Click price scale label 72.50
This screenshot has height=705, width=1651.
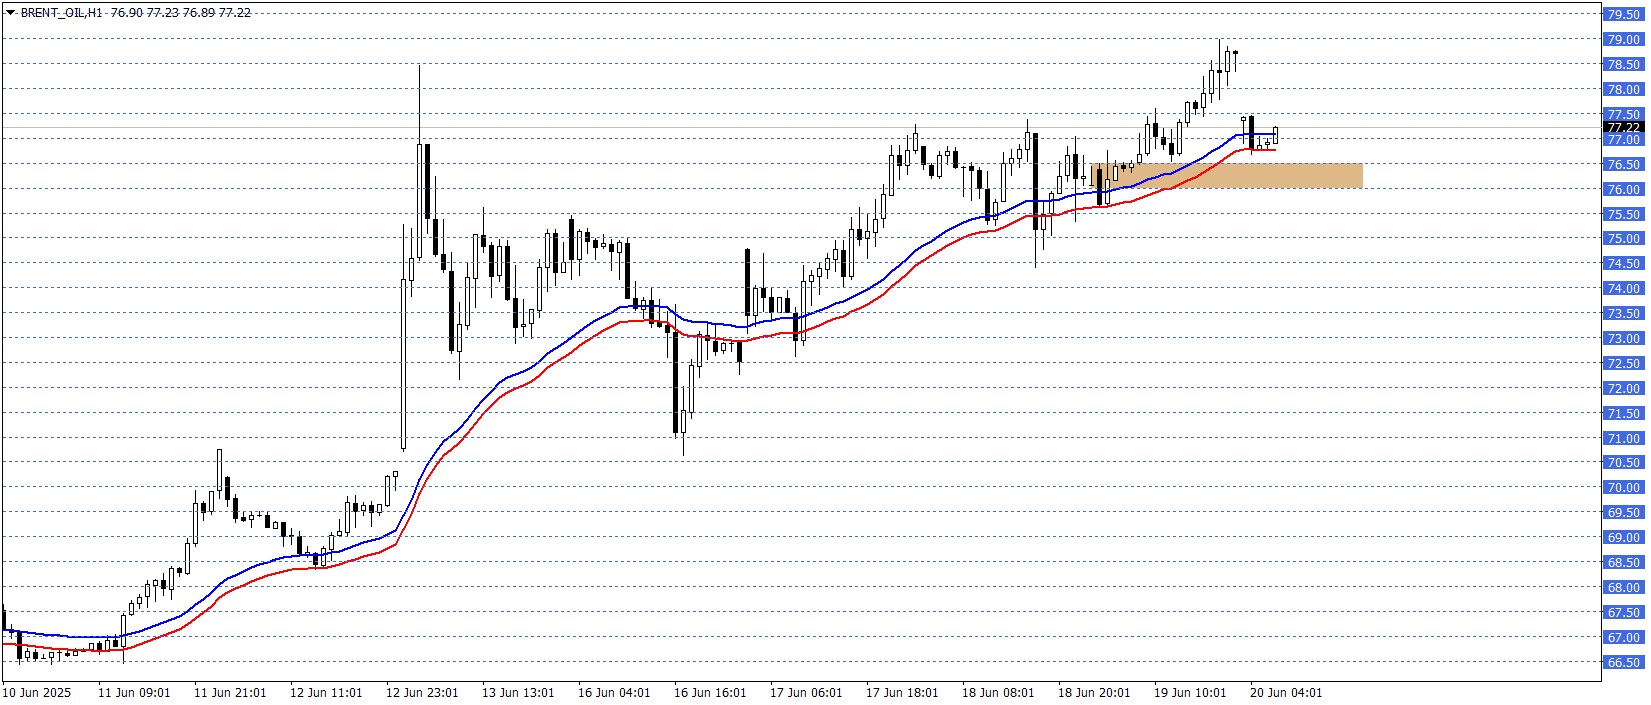1623,364
